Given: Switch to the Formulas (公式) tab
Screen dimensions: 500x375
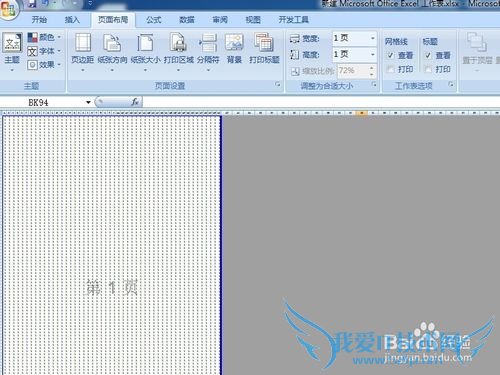Looking at the screenshot, I should [x=154, y=20].
